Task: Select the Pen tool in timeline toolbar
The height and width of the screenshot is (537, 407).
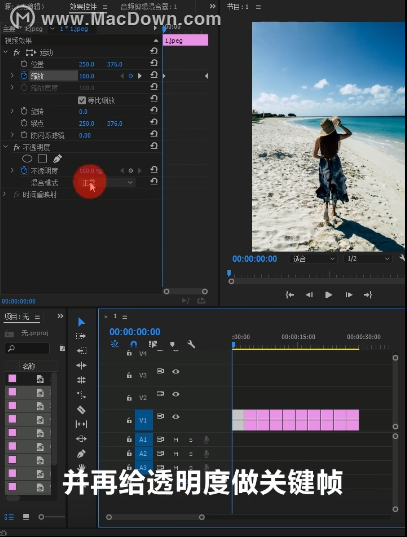Action: tap(81, 454)
